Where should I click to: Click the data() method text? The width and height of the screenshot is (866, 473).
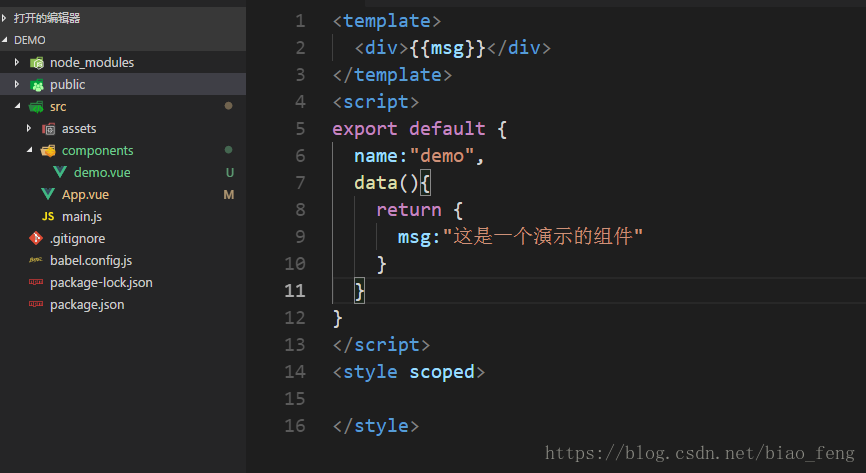click(x=387, y=183)
